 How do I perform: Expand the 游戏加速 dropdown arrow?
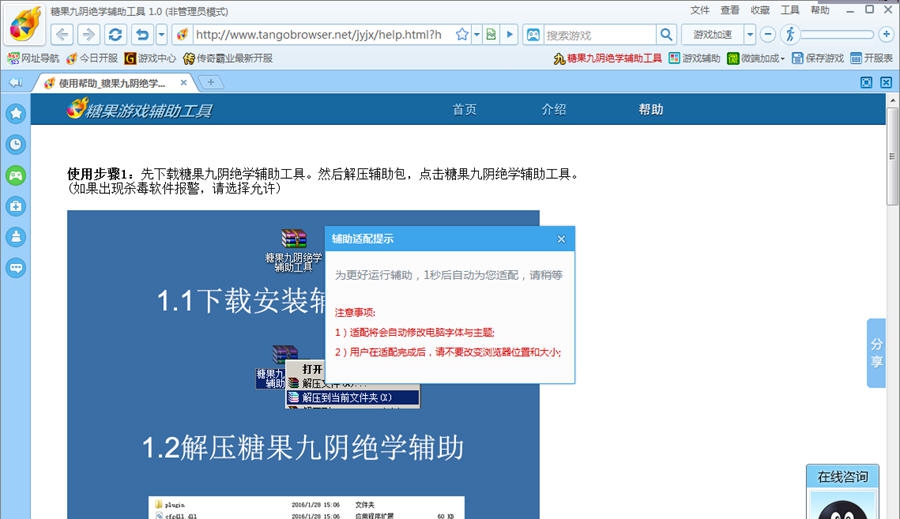tap(750, 34)
